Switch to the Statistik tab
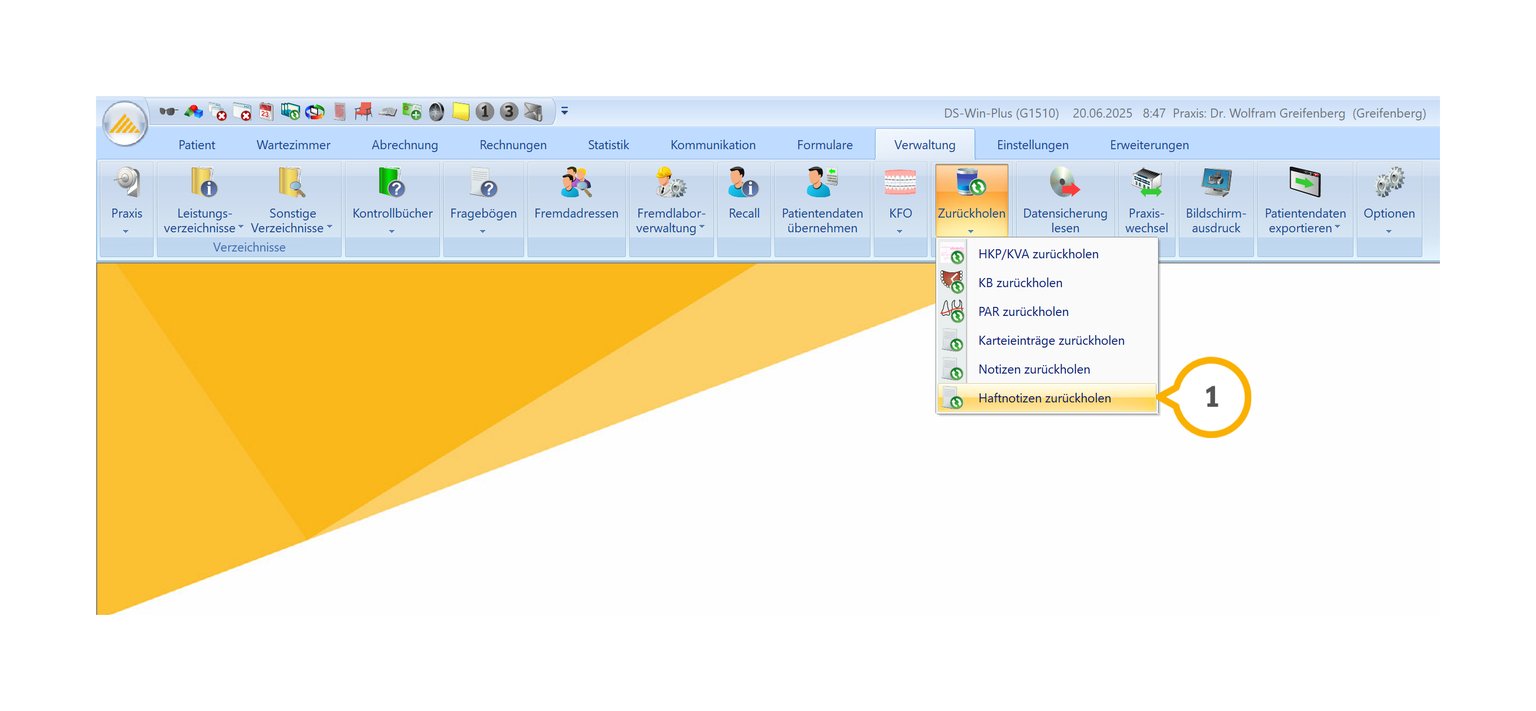The image size is (1536, 711). [x=609, y=145]
